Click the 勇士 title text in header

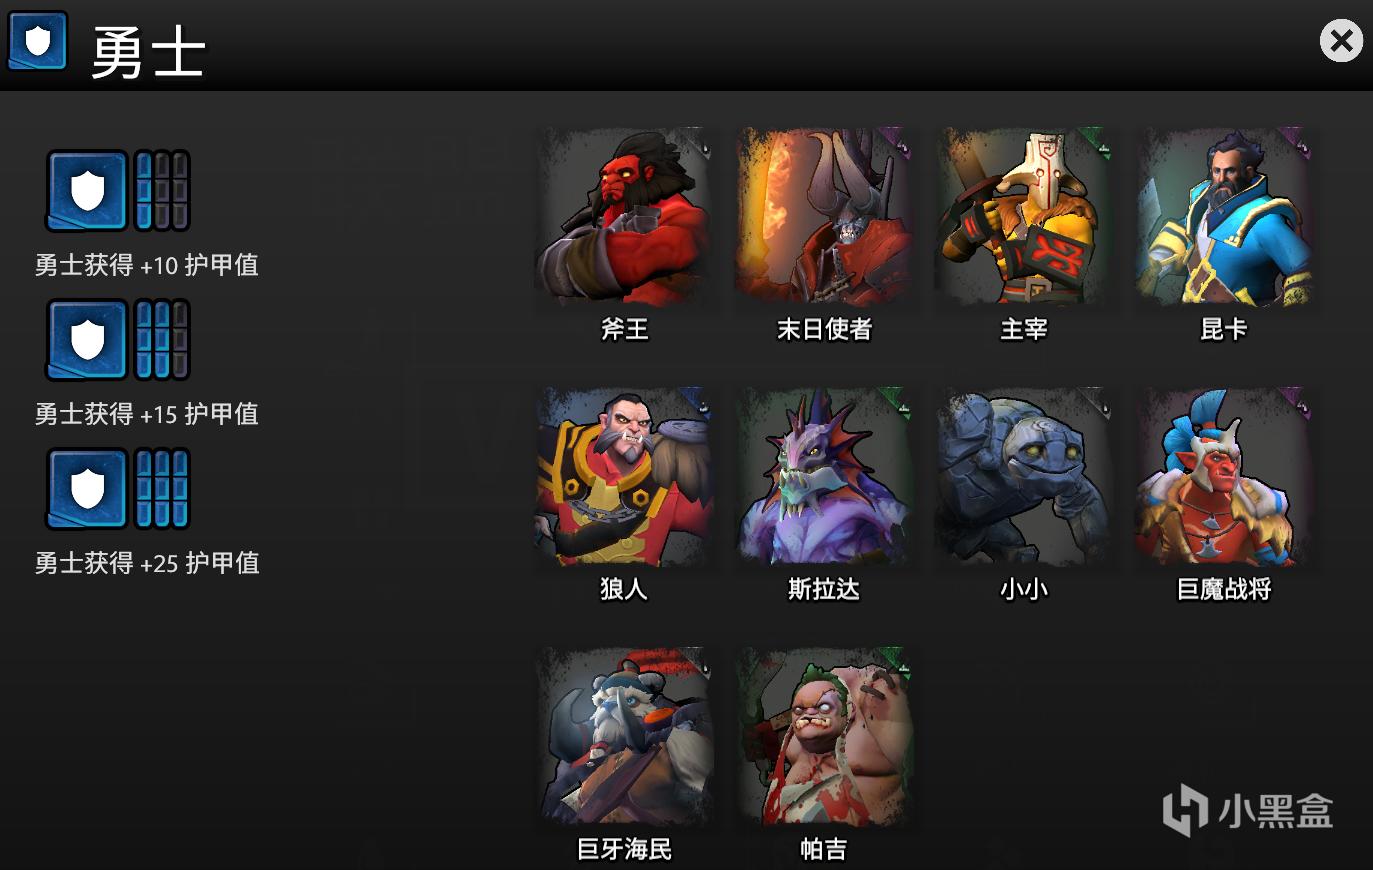[x=148, y=52]
